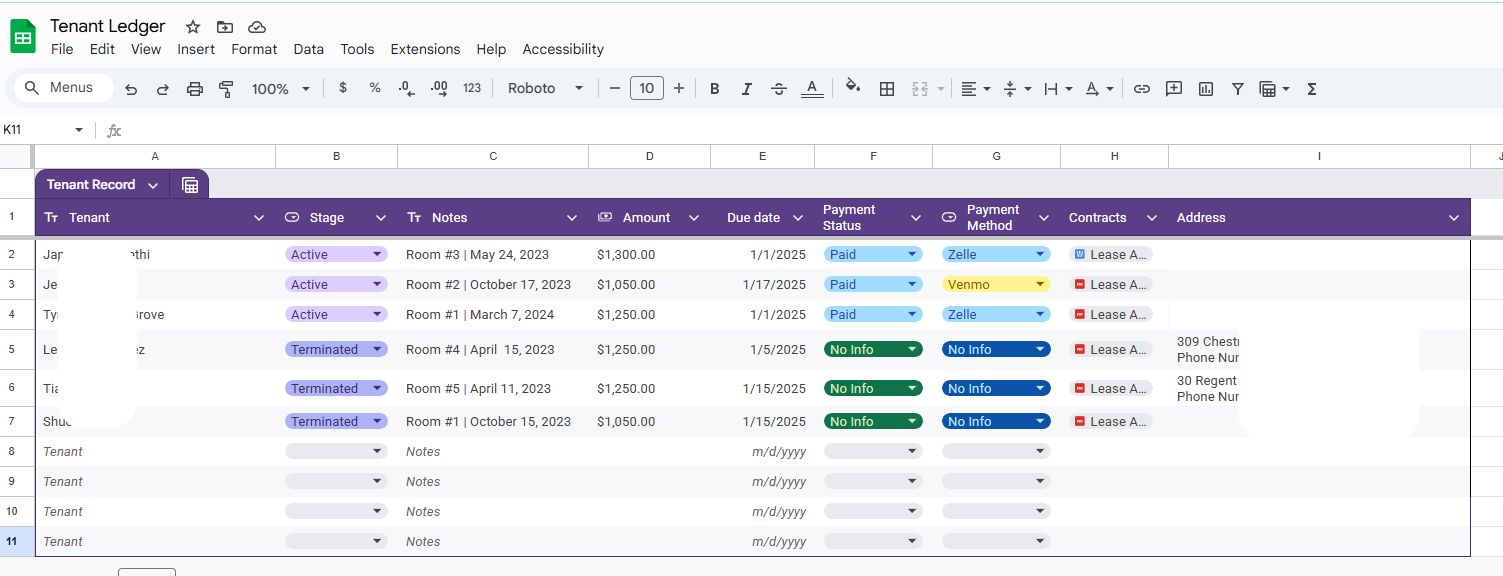Open the Format menu
Viewport: 1503px width, 576px height.
(254, 49)
